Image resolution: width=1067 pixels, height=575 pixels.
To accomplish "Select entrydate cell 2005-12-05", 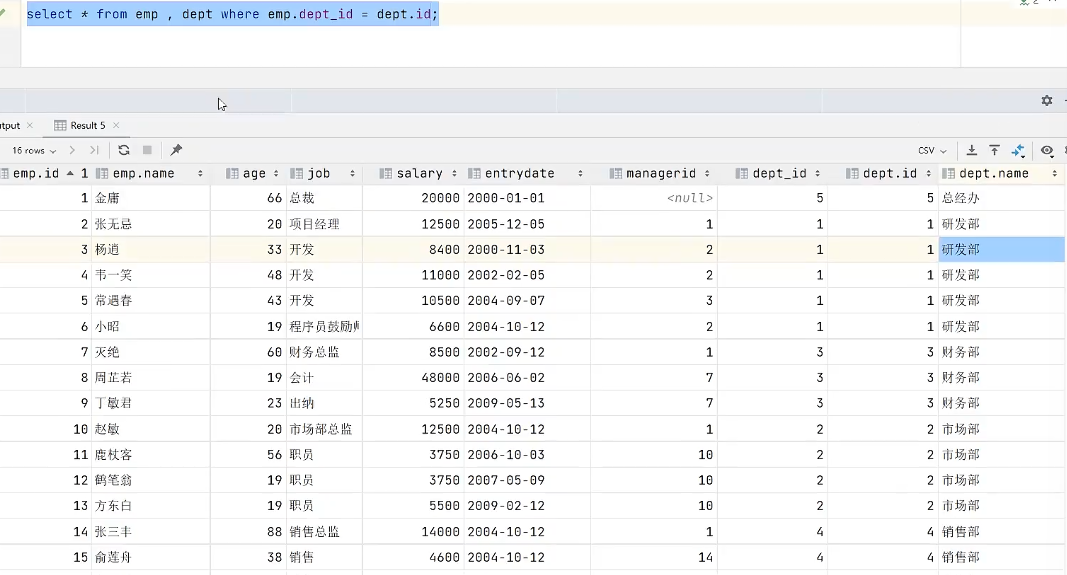I will click(x=527, y=224).
